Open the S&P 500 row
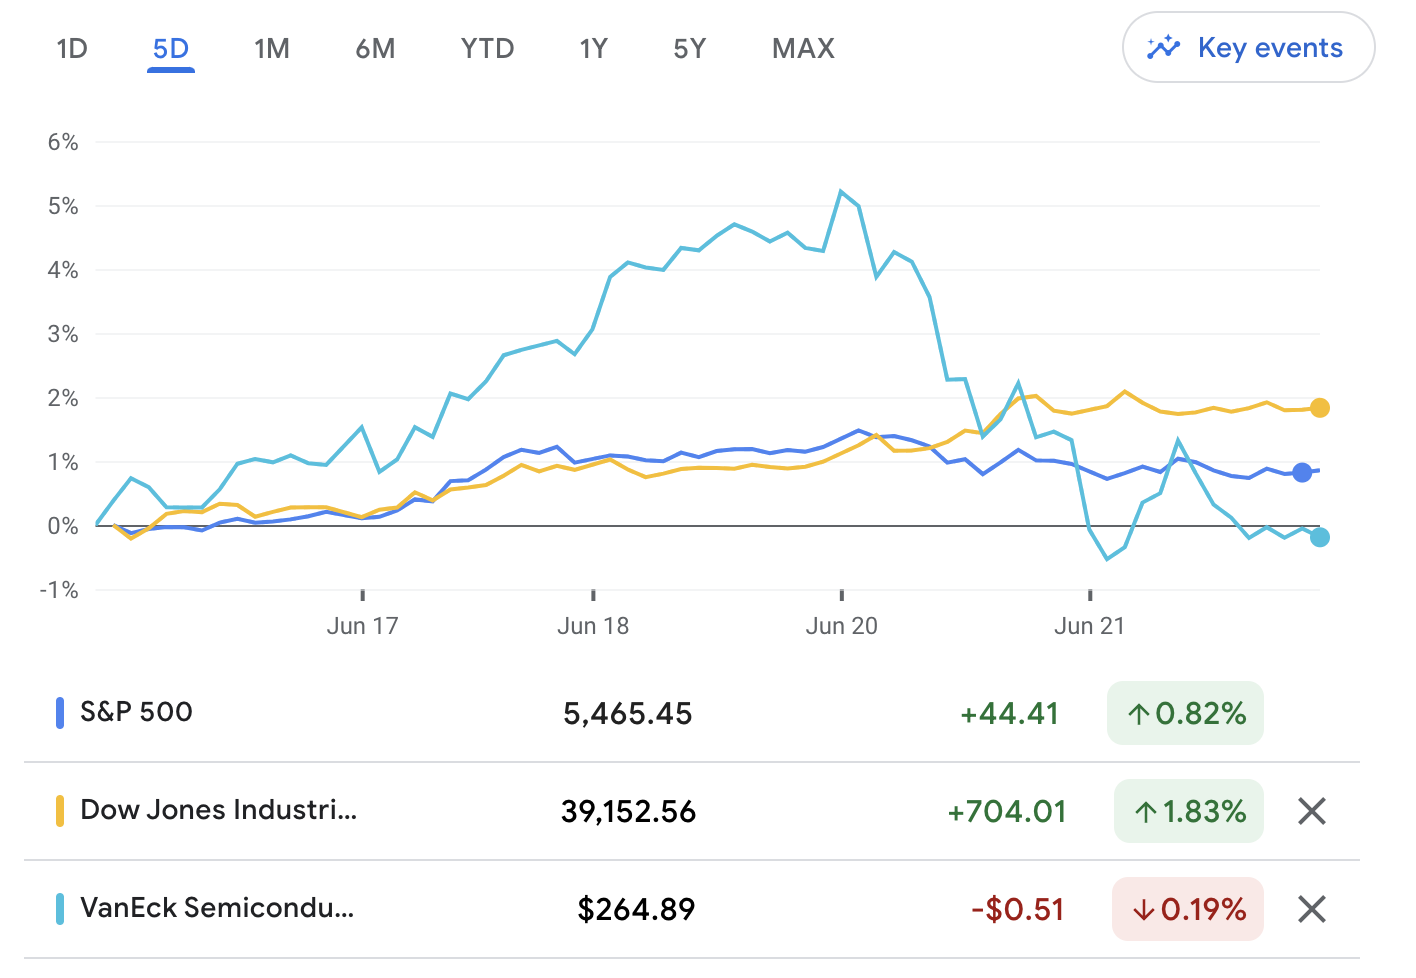 point(136,712)
